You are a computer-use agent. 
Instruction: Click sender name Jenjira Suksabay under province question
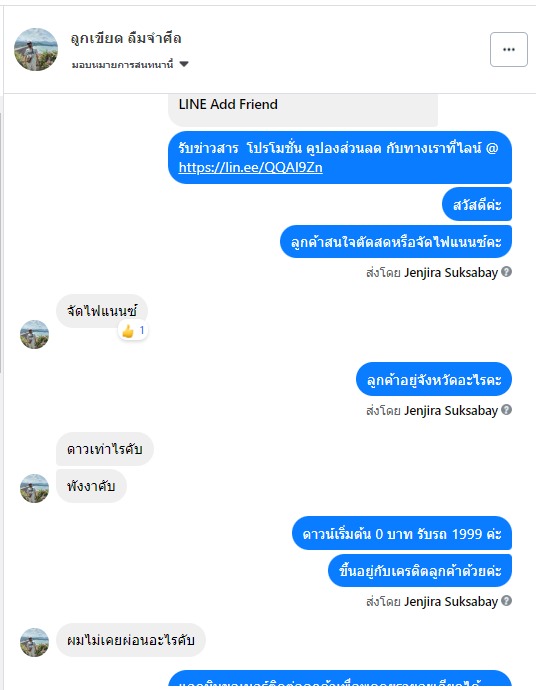[451, 411]
